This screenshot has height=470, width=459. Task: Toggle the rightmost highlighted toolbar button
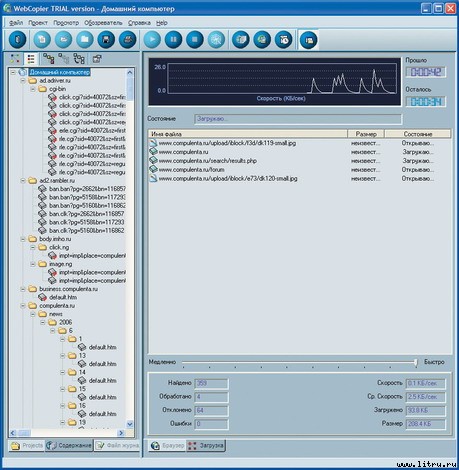point(309,40)
